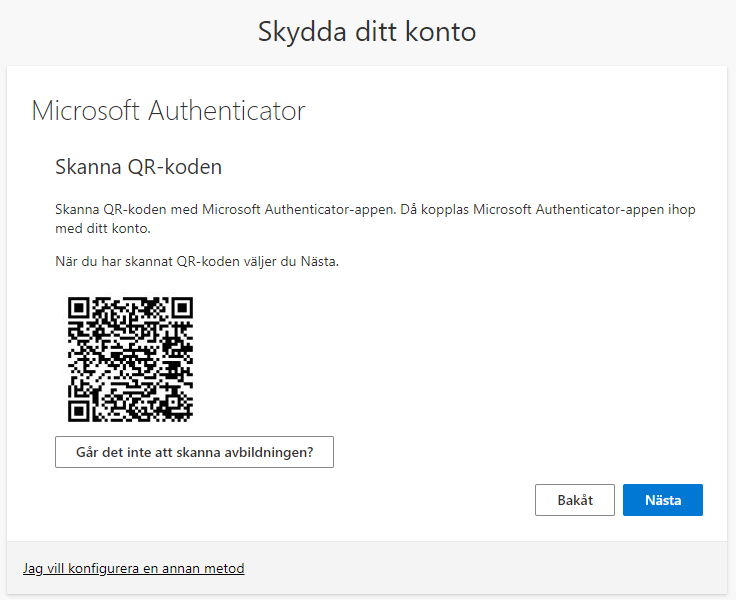Image resolution: width=736 pixels, height=600 pixels.
Task: Go back with the Bakåt button
Action: [x=574, y=500]
